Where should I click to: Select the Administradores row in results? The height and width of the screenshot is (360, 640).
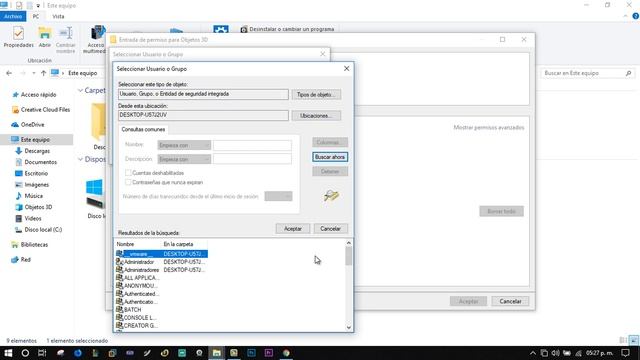(x=162, y=270)
